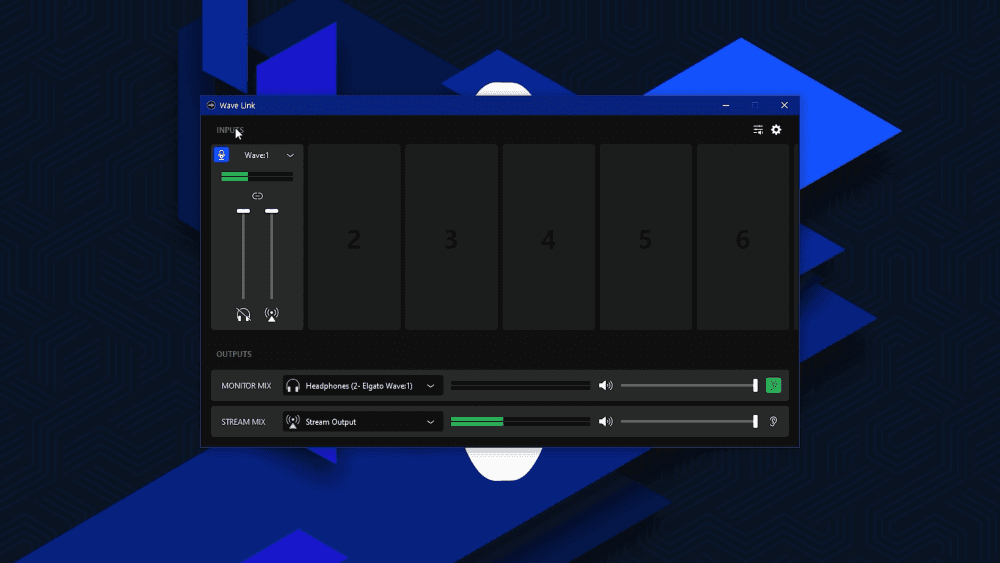Viewport: 1000px width, 563px height.
Task: Click the OUTPUTS section label
Action: (234, 354)
